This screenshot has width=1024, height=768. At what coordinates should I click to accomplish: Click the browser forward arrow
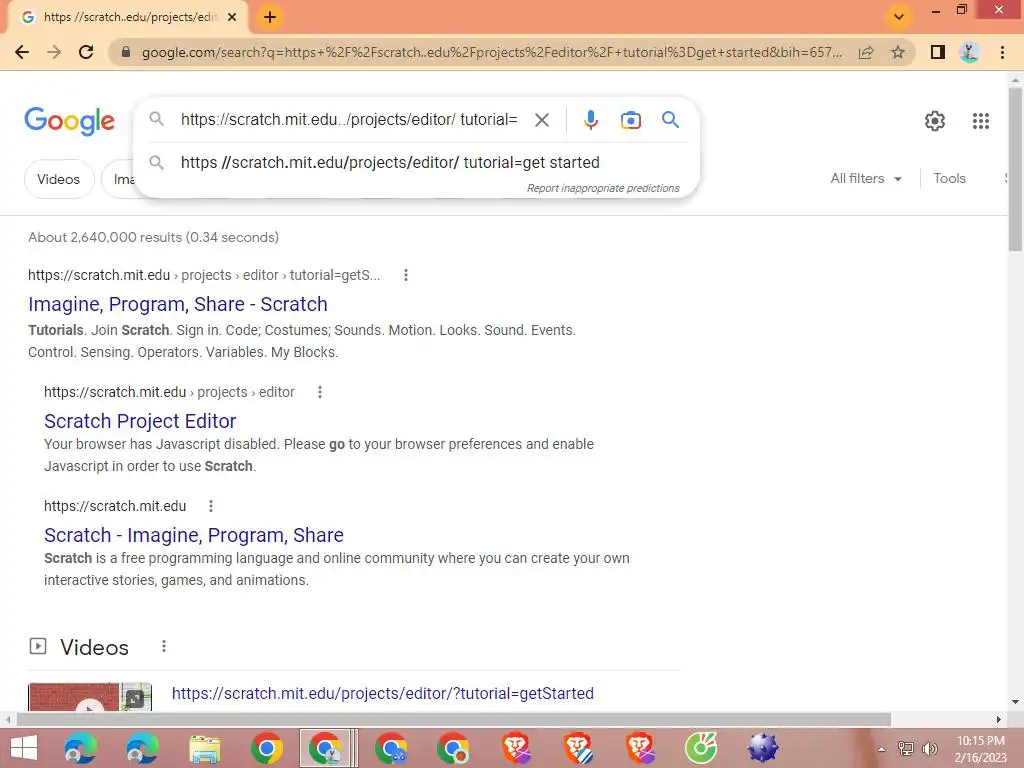click(54, 52)
